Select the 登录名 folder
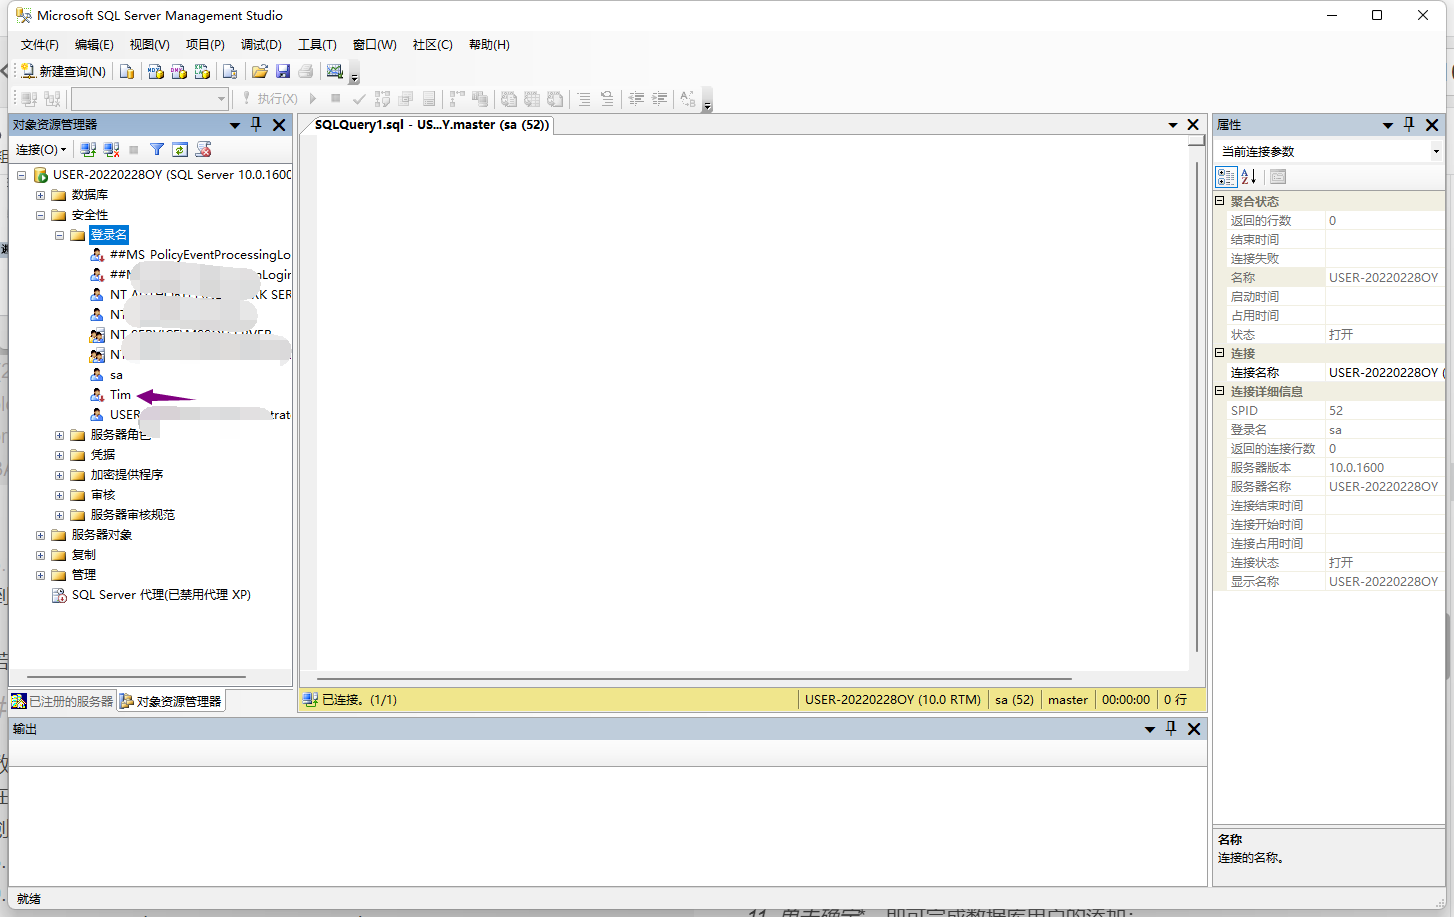Viewport: 1454px width, 917px height. [x=109, y=235]
